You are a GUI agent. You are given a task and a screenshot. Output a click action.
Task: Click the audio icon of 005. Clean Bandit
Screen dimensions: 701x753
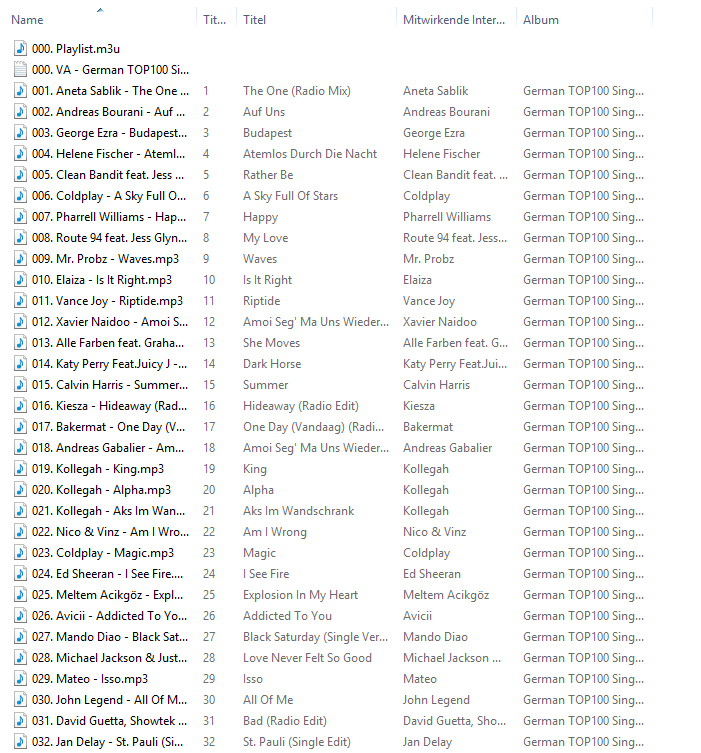(20, 175)
